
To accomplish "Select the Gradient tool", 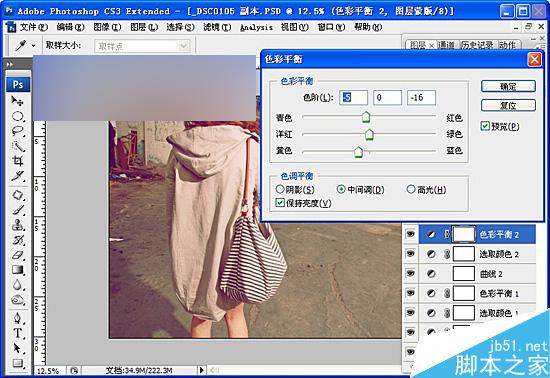I will tap(17, 270).
